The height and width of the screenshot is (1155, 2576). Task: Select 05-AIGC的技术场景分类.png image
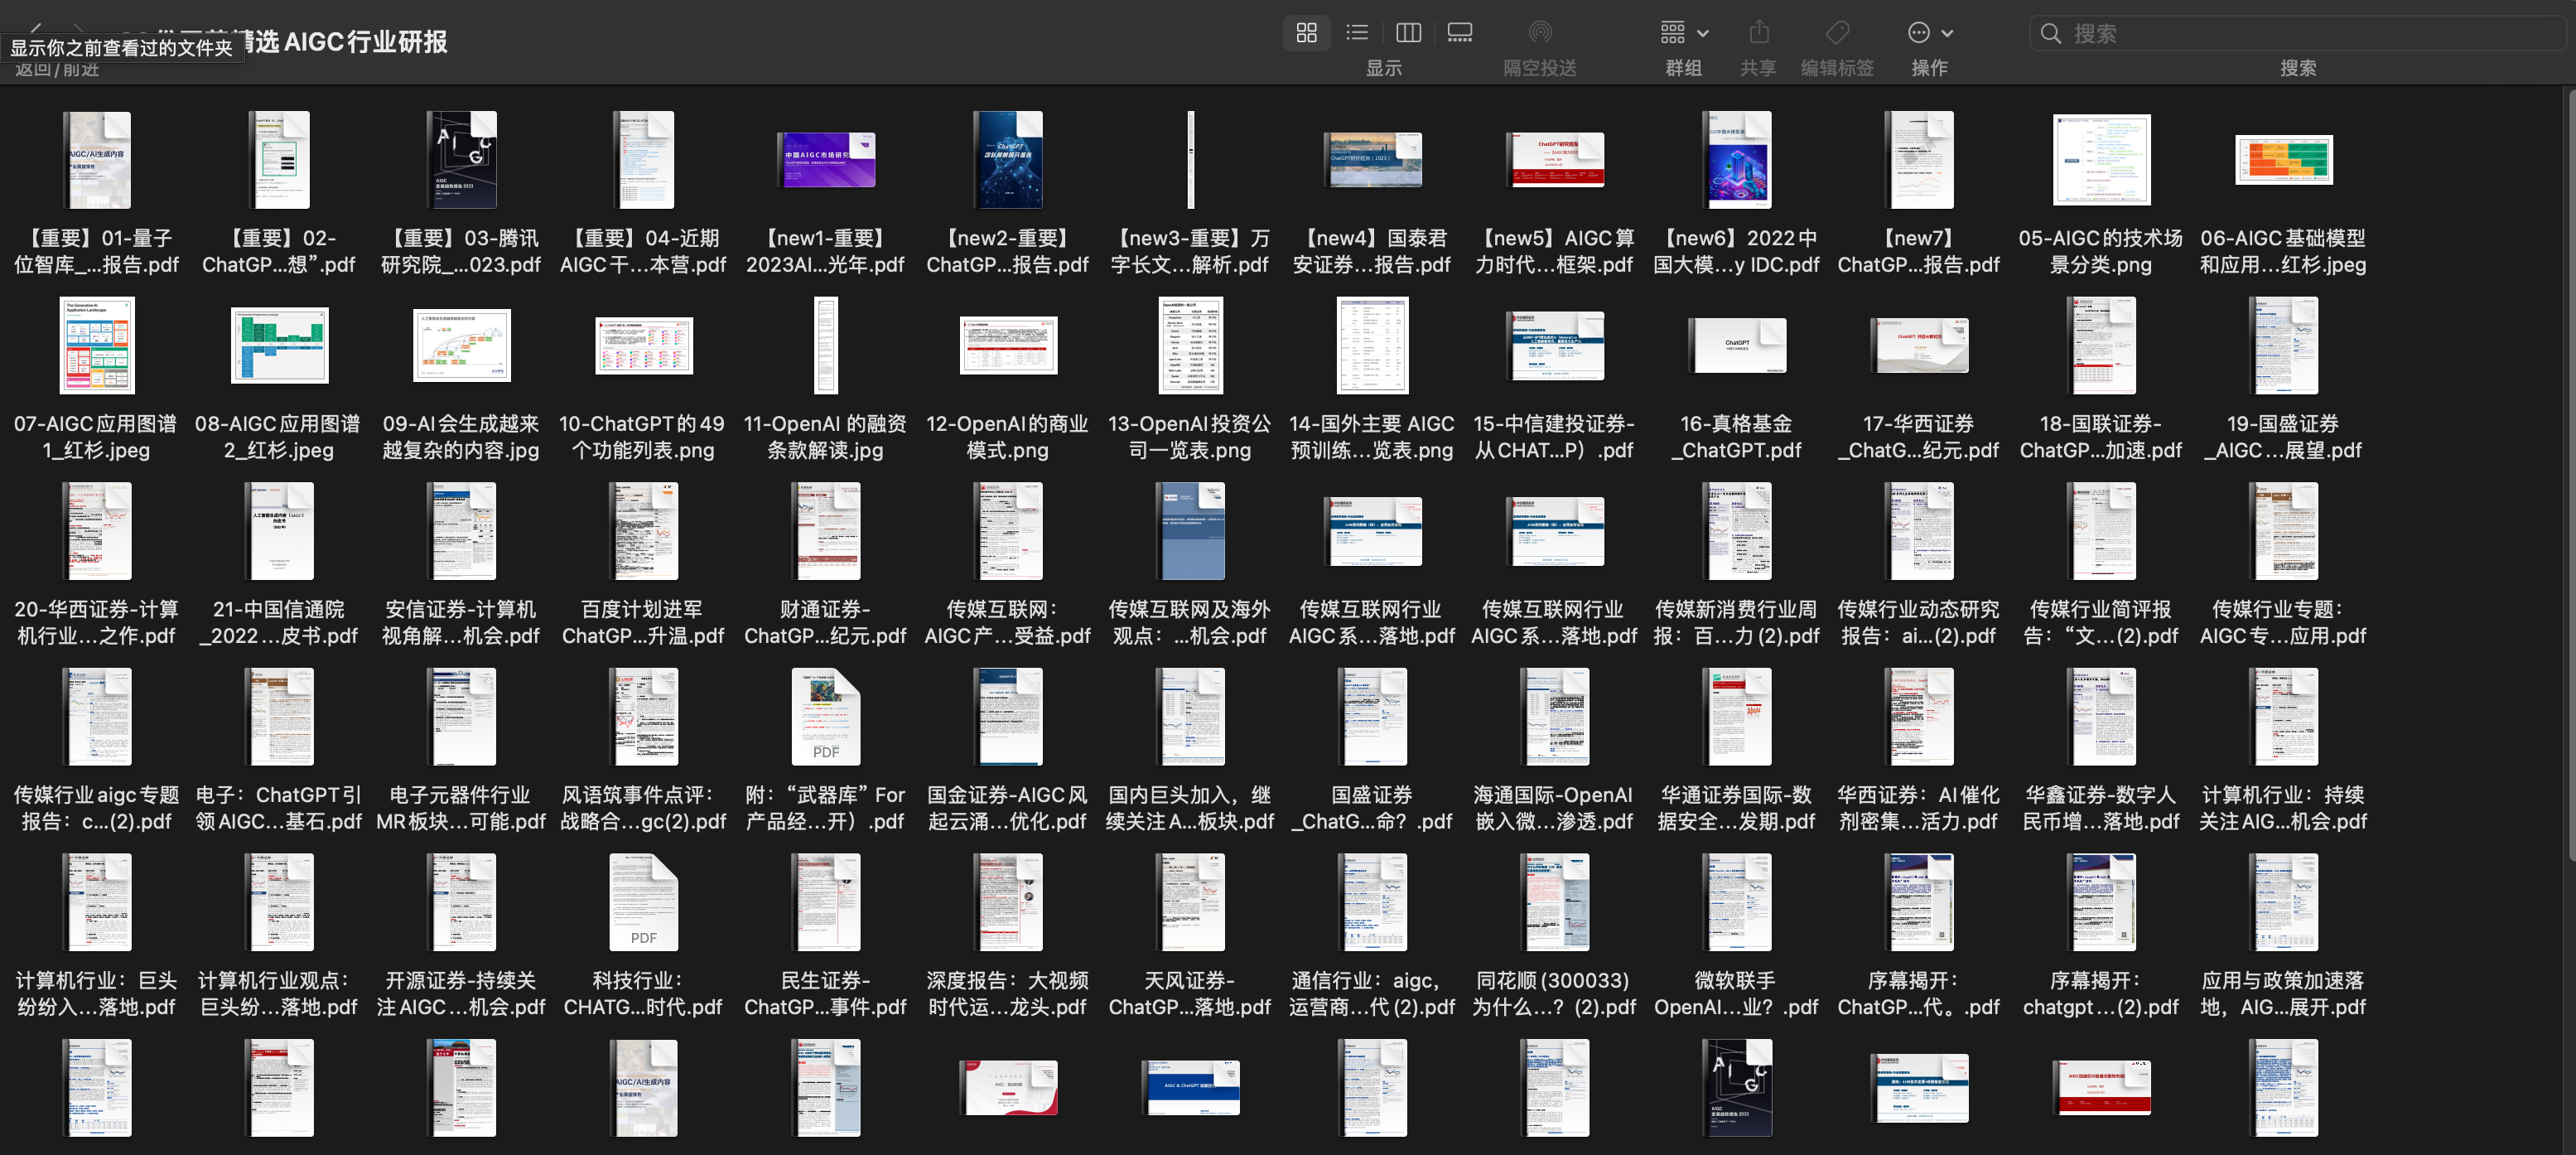tap(2101, 160)
